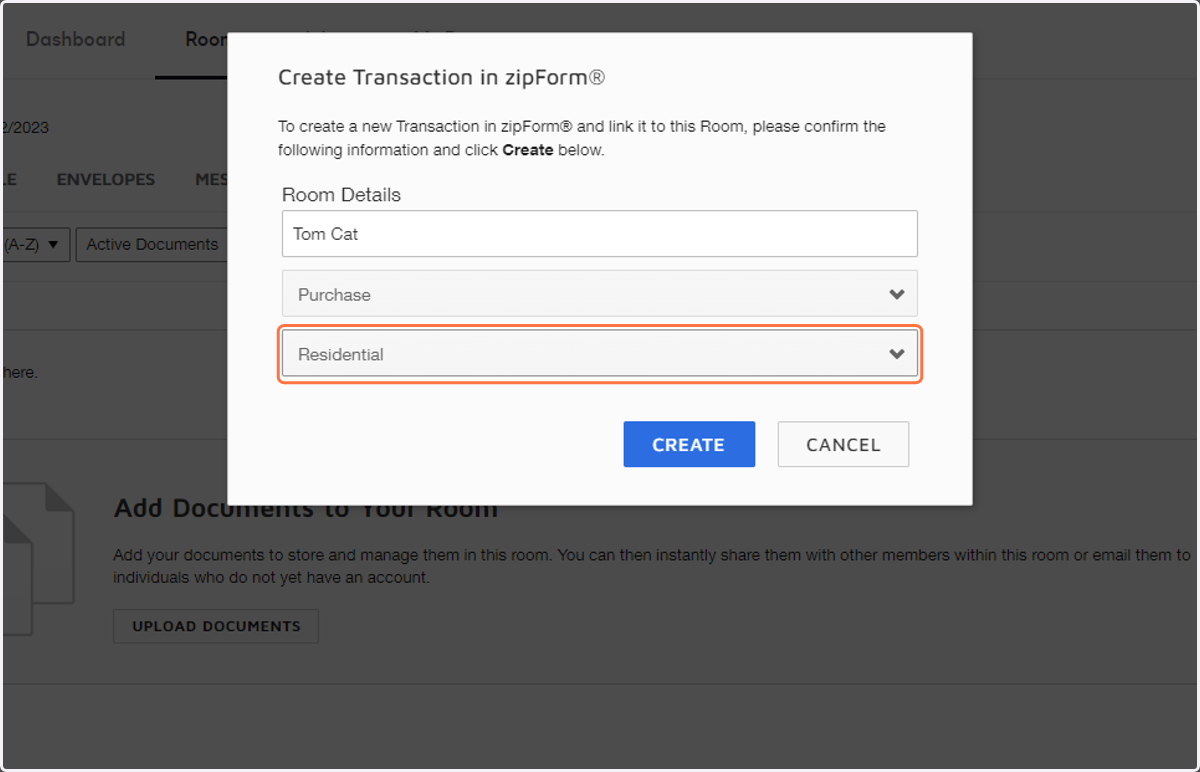The image size is (1200, 772).
Task: Click the Add Documents to Your Room heading
Action: pos(306,508)
